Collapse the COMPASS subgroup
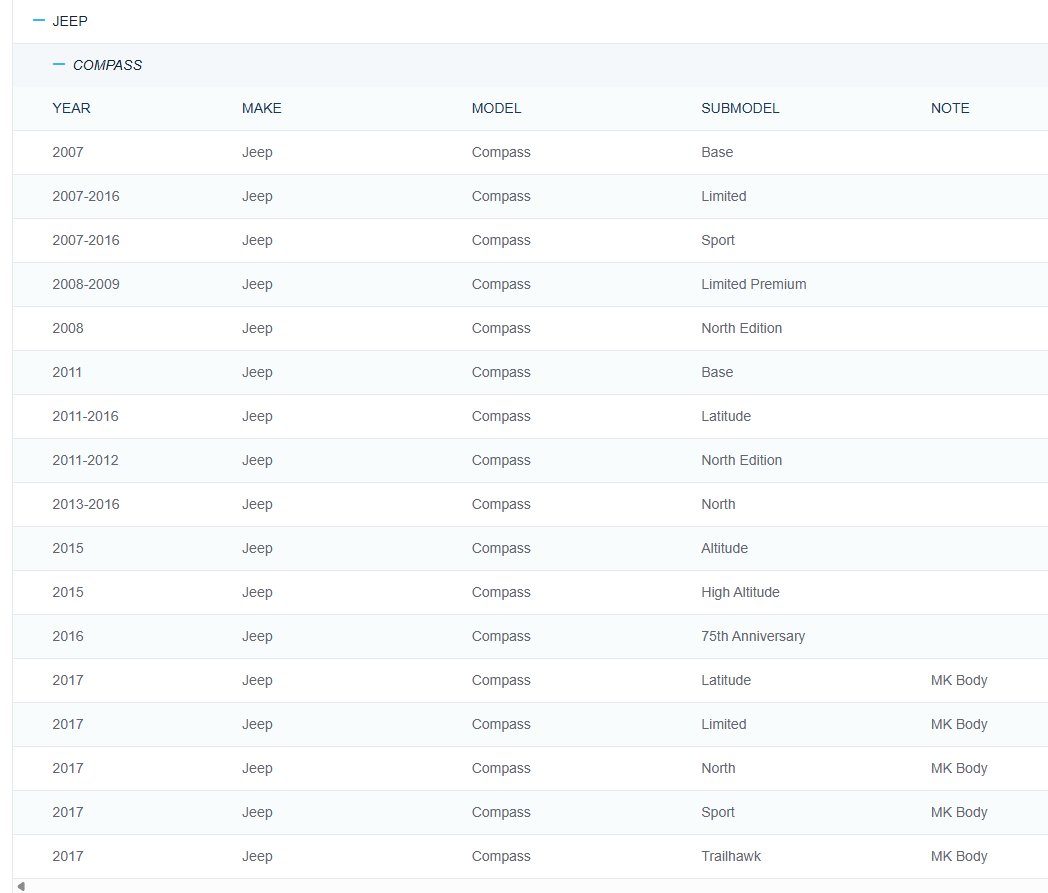1048x893 pixels. 59,64
